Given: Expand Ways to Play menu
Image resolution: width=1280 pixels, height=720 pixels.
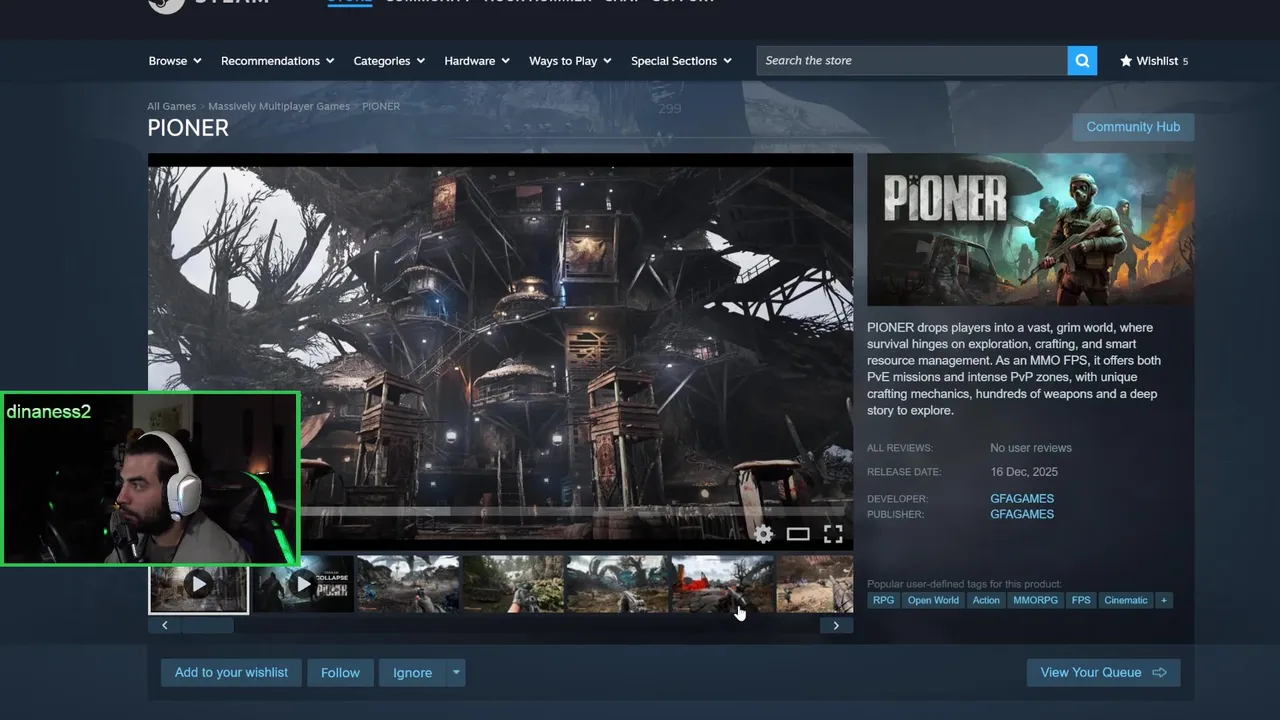Looking at the screenshot, I should [570, 61].
